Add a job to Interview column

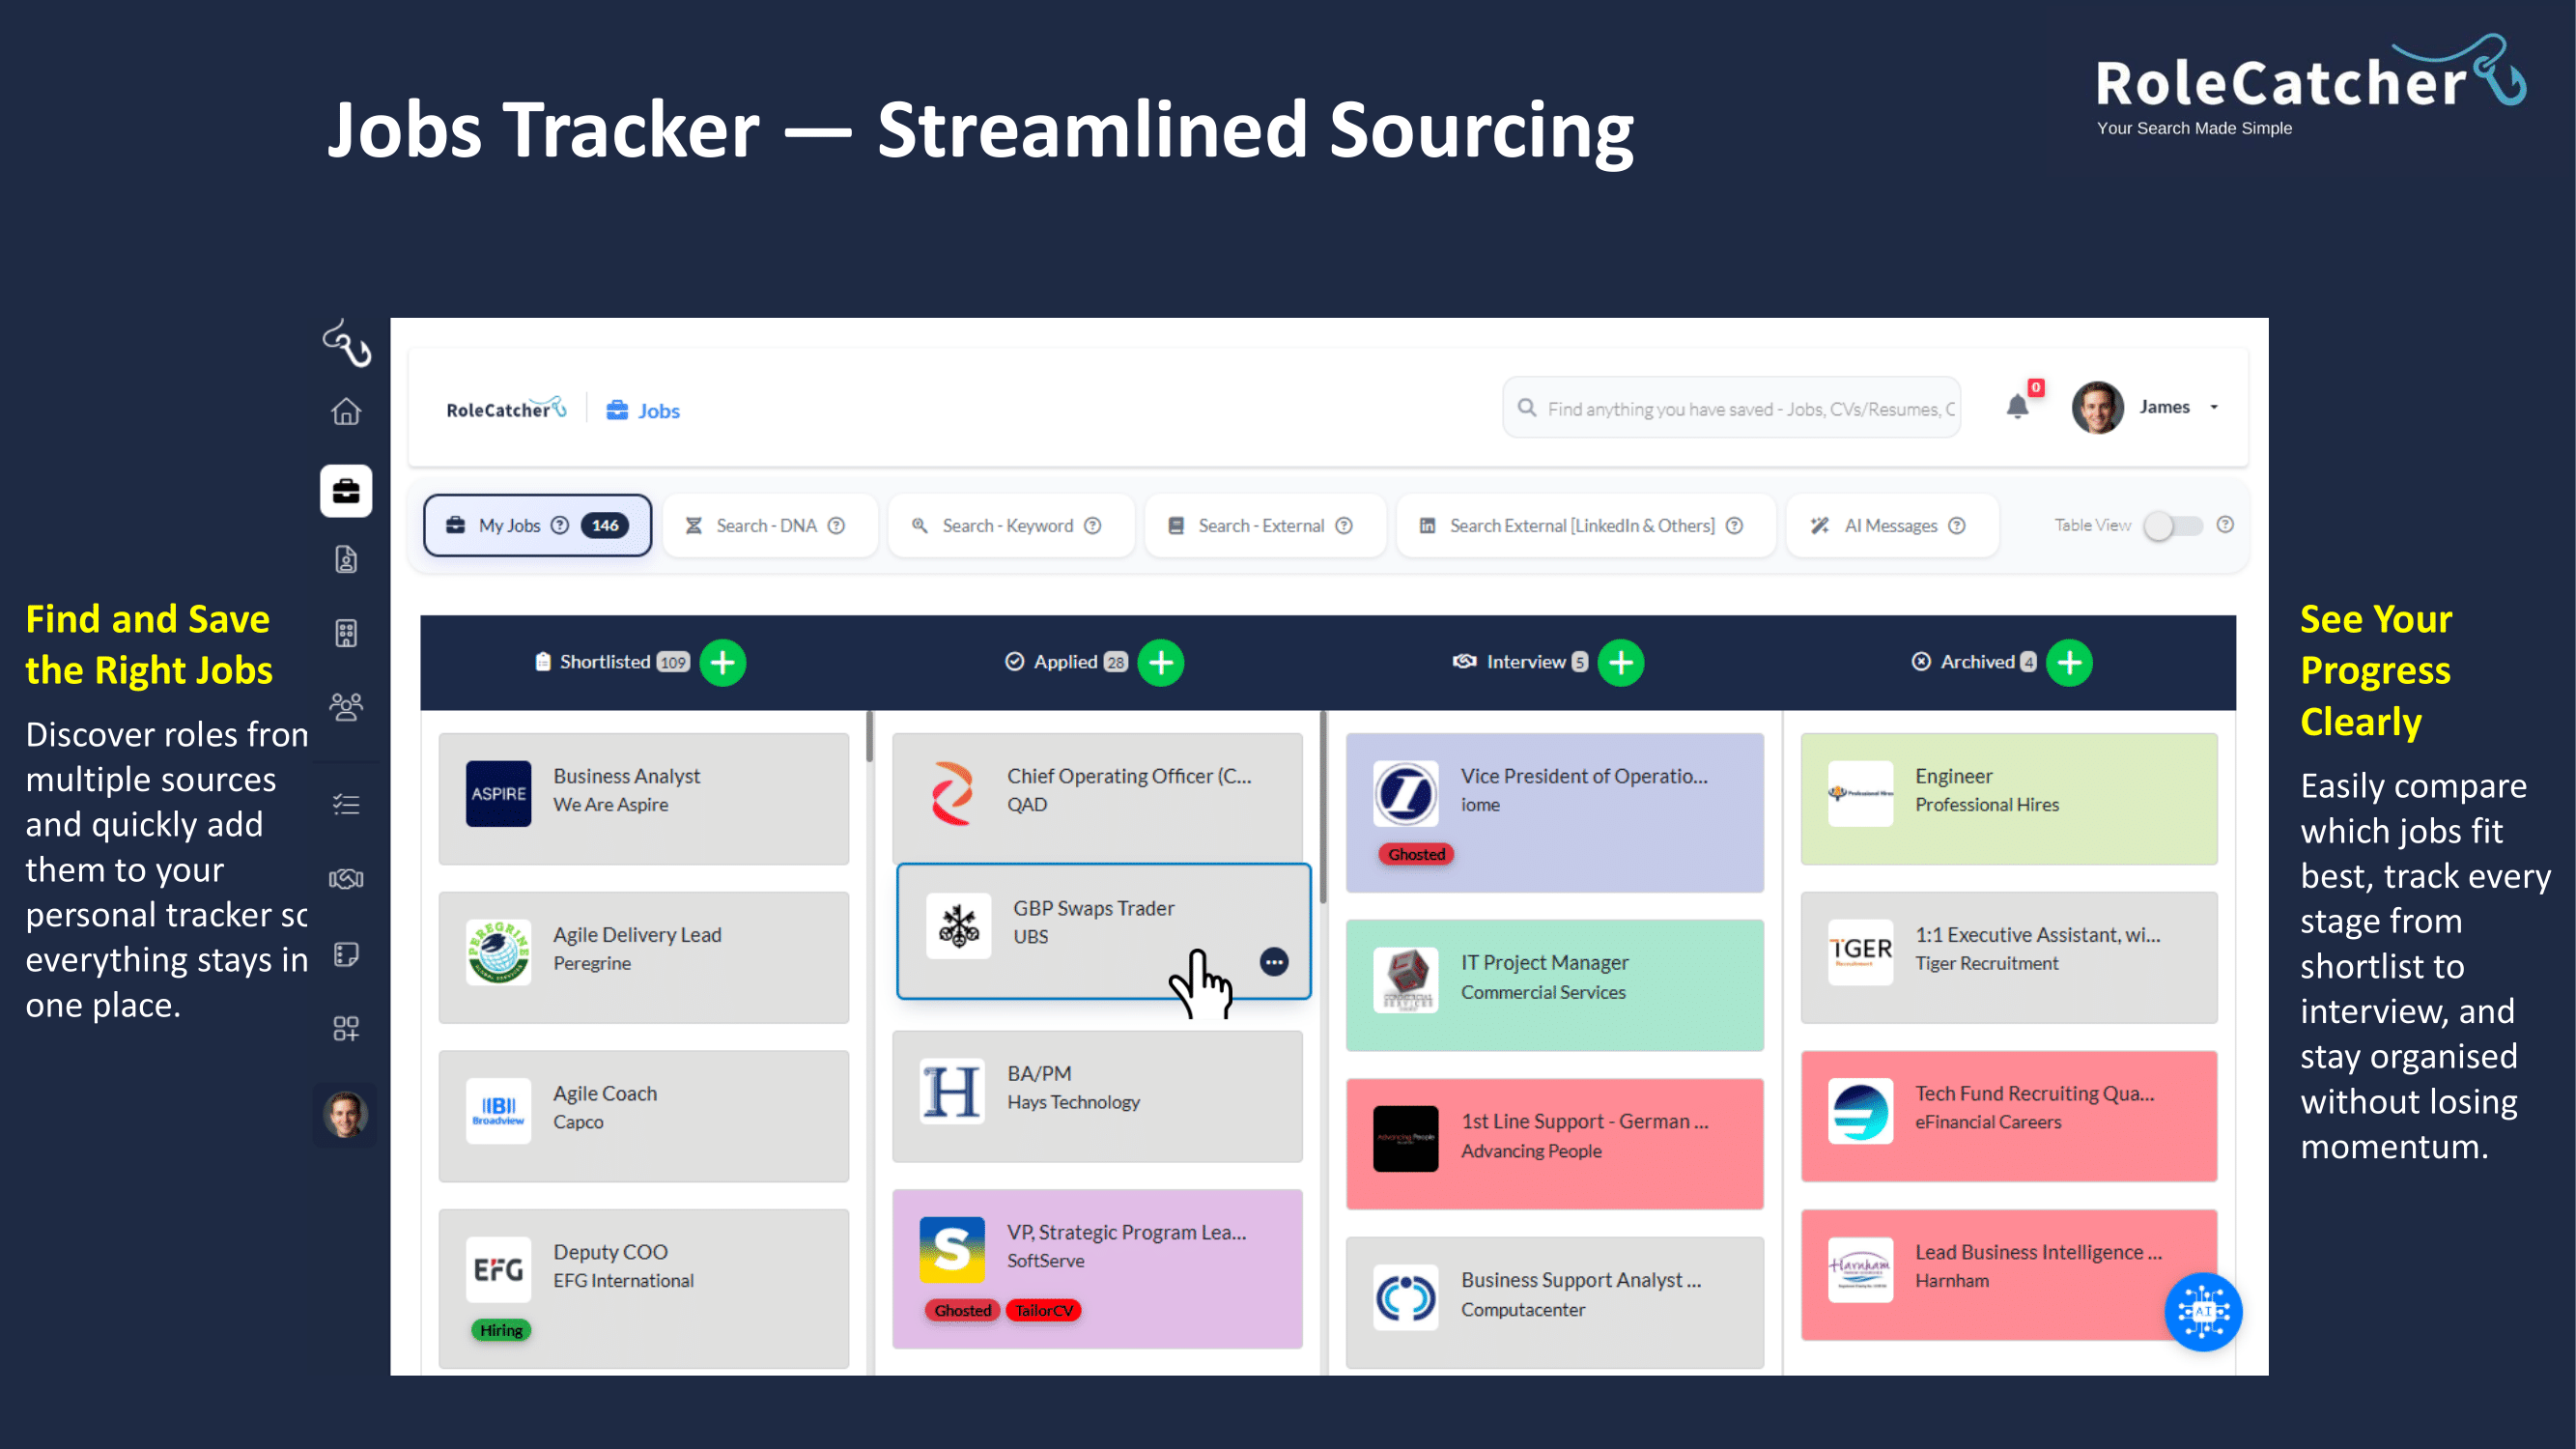coord(1621,662)
